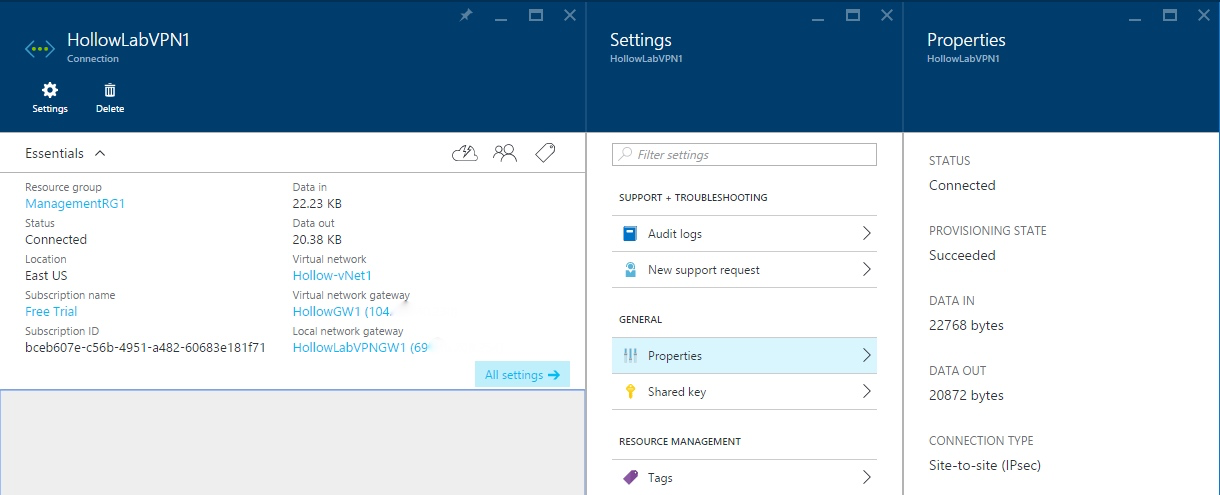Open the HollowLabVPNGW1 local network gateway link
Viewport: 1220px width, 495px height.
point(361,348)
